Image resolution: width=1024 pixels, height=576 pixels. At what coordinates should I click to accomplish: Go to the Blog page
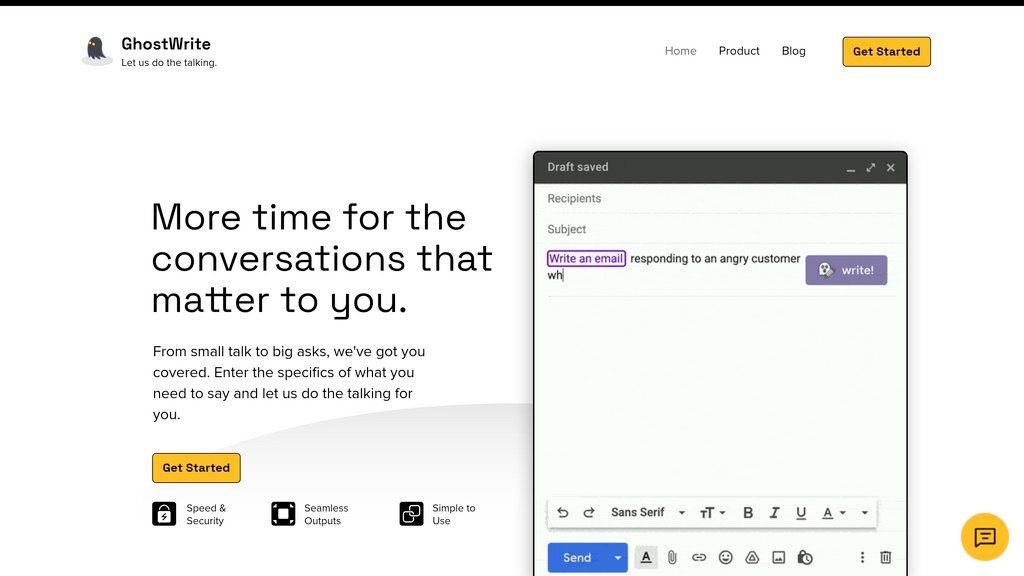click(x=793, y=51)
